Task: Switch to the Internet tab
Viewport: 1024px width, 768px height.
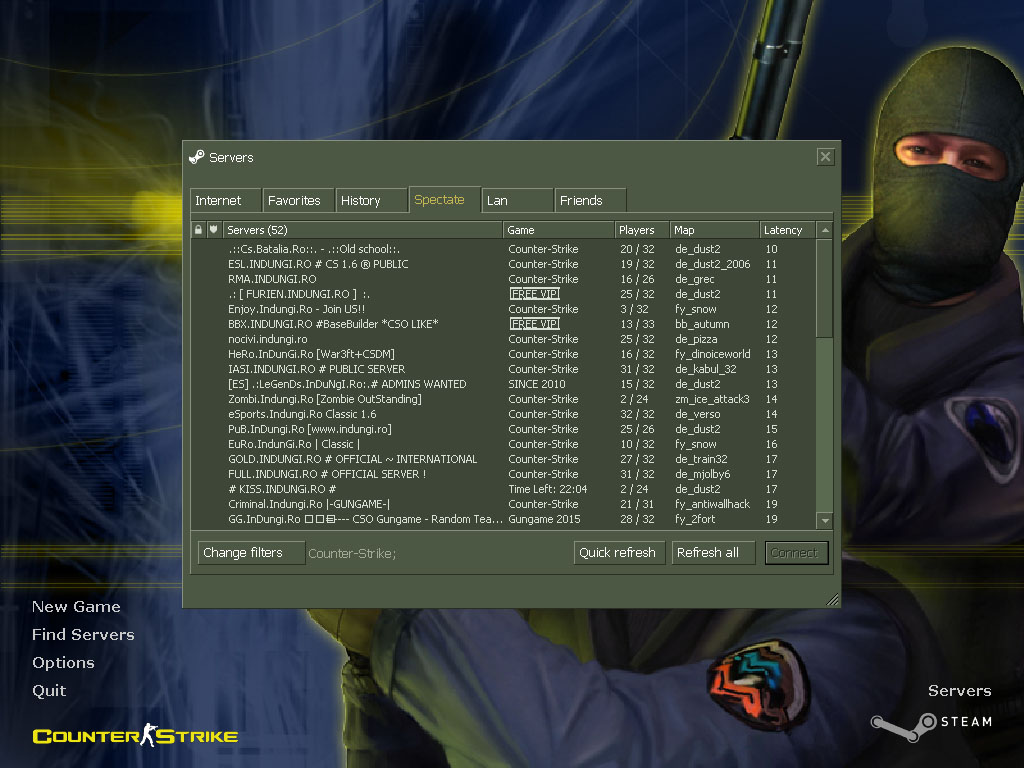Action: pos(226,200)
